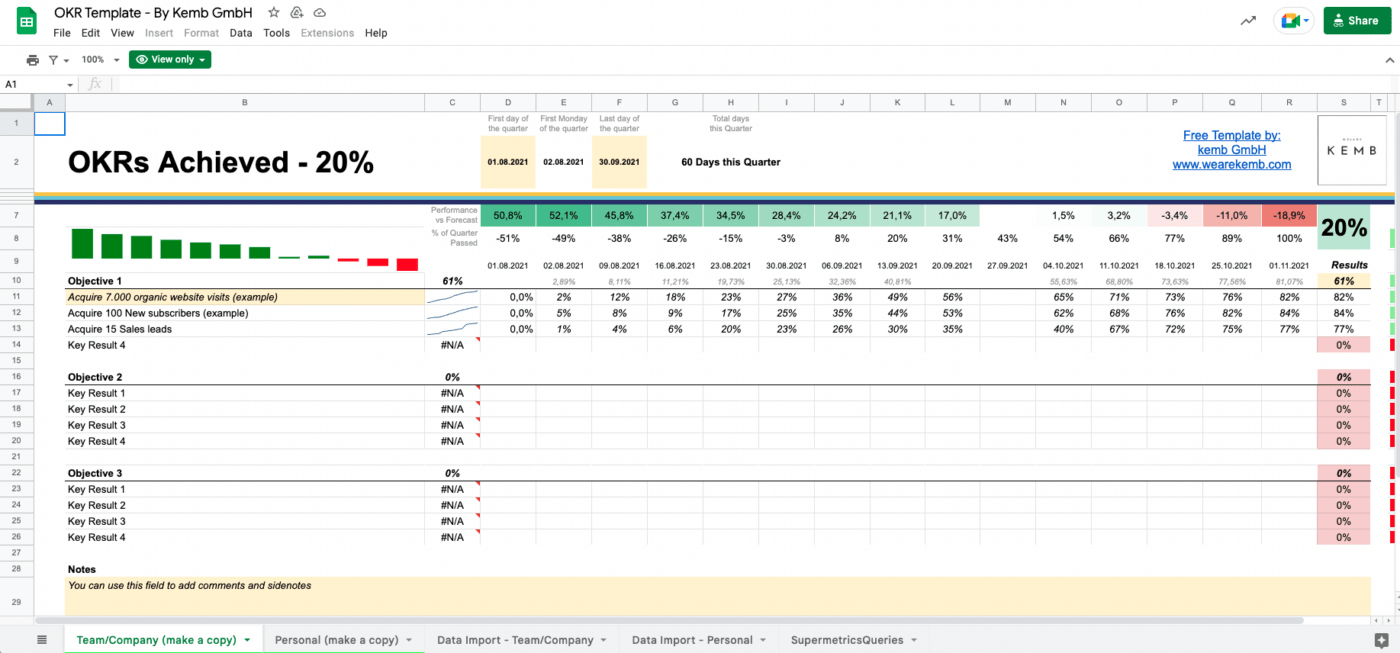Screen dimensions: 1400x653
Task: Click the green 20% results cell
Action: 1343,229
